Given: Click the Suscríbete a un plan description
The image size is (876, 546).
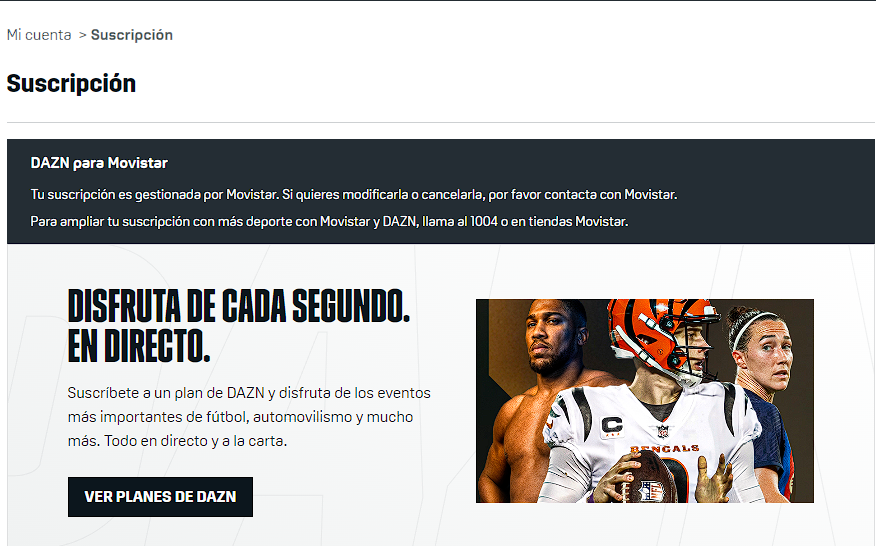Looking at the screenshot, I should point(249,417).
